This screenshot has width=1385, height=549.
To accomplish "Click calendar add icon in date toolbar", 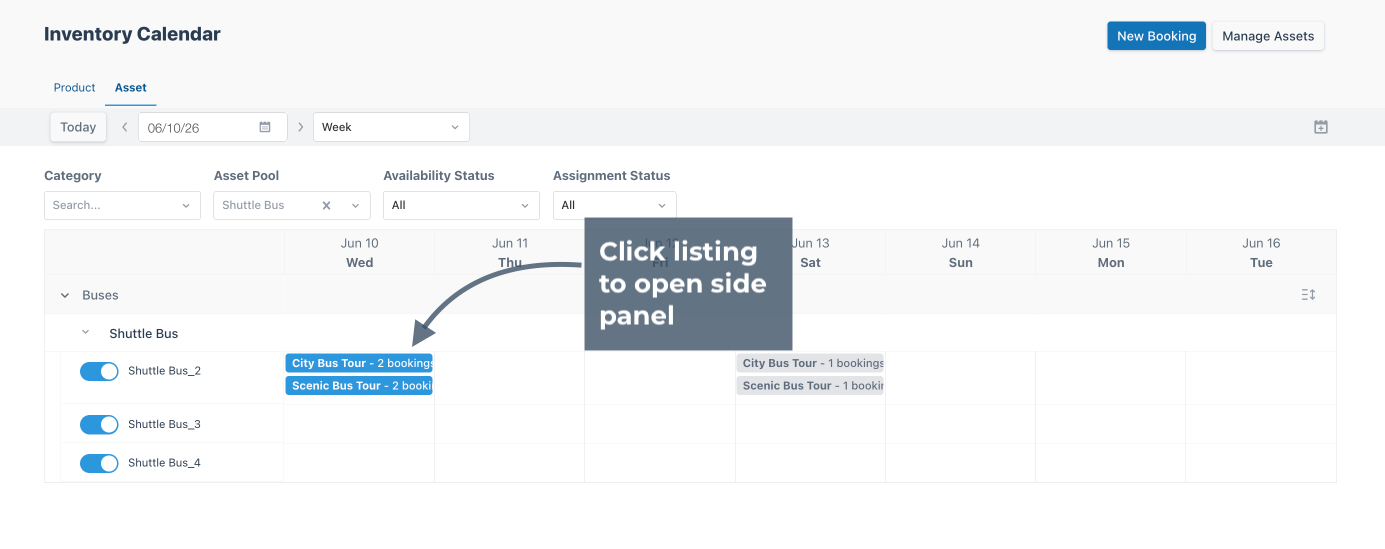I will (x=1321, y=127).
